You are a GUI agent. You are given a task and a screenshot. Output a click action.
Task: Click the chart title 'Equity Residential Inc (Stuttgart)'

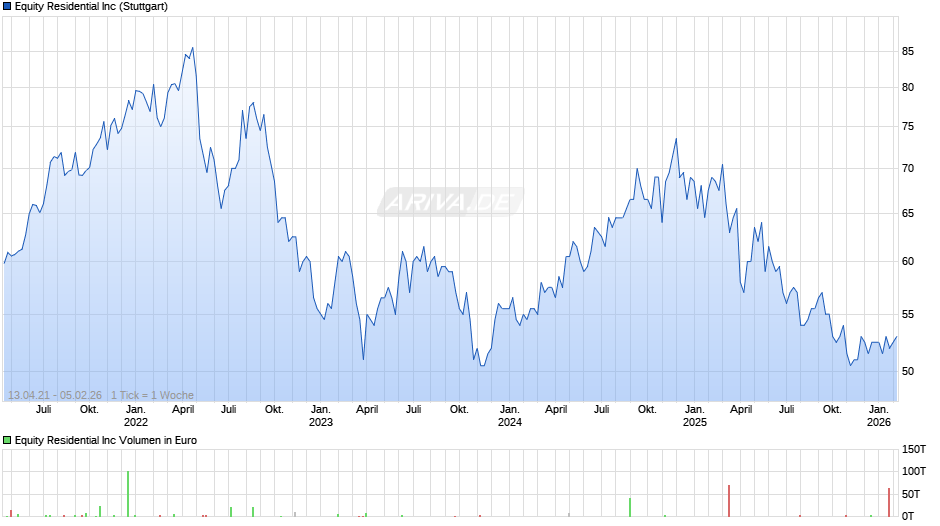91,7
